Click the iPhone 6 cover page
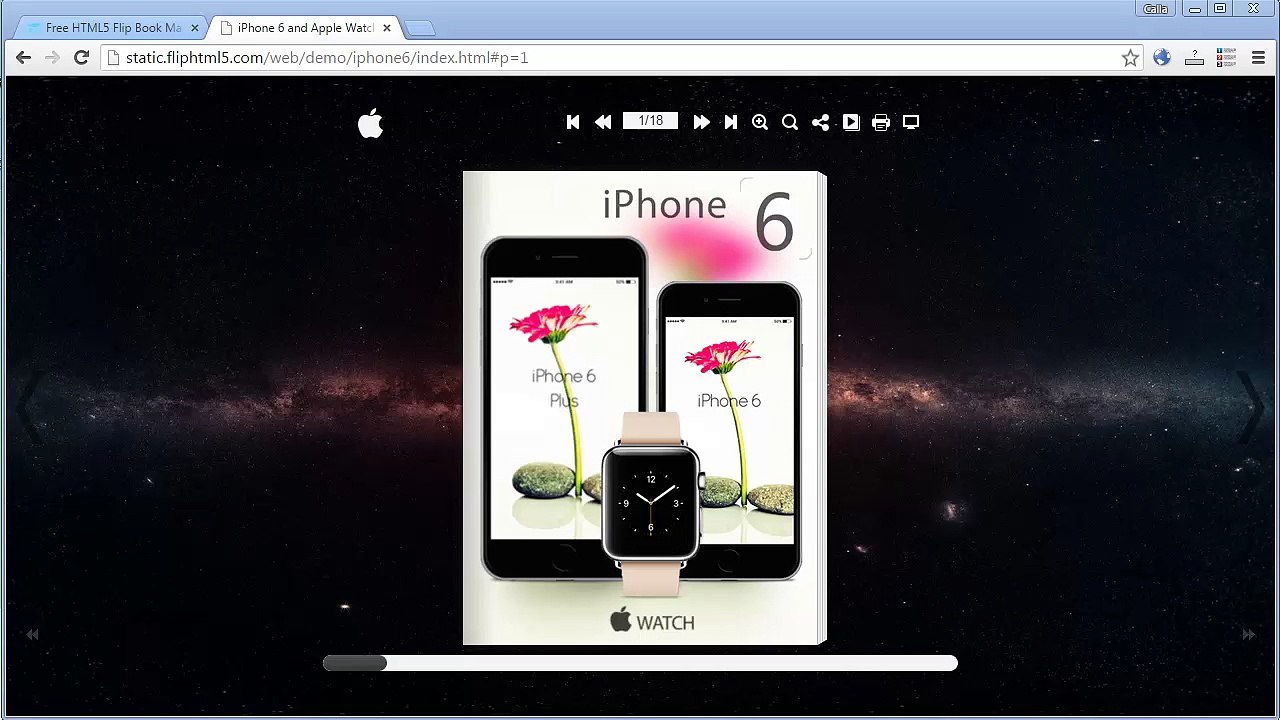This screenshot has width=1280, height=720. point(641,408)
